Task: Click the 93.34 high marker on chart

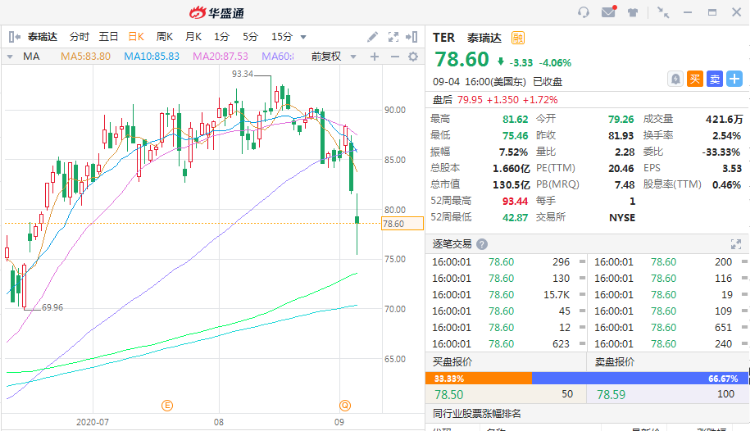Action: pos(243,74)
